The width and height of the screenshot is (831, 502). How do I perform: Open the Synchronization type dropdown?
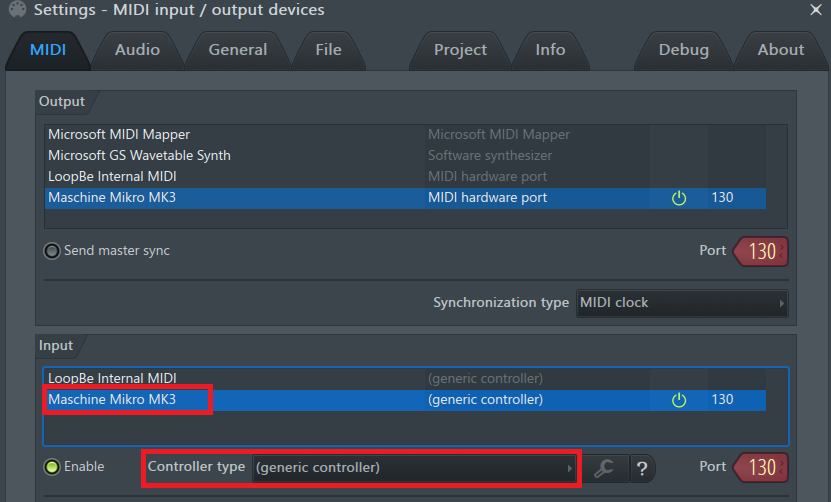[683, 303]
